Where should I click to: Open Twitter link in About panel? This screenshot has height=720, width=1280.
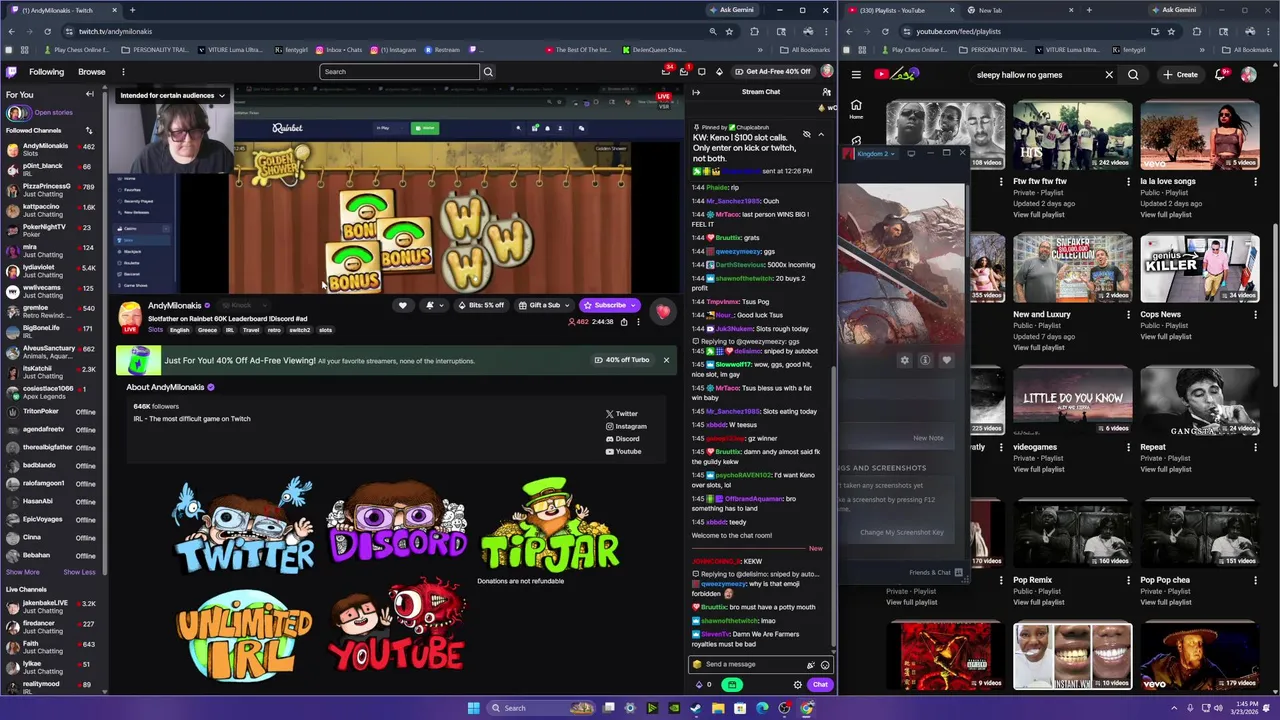point(621,414)
